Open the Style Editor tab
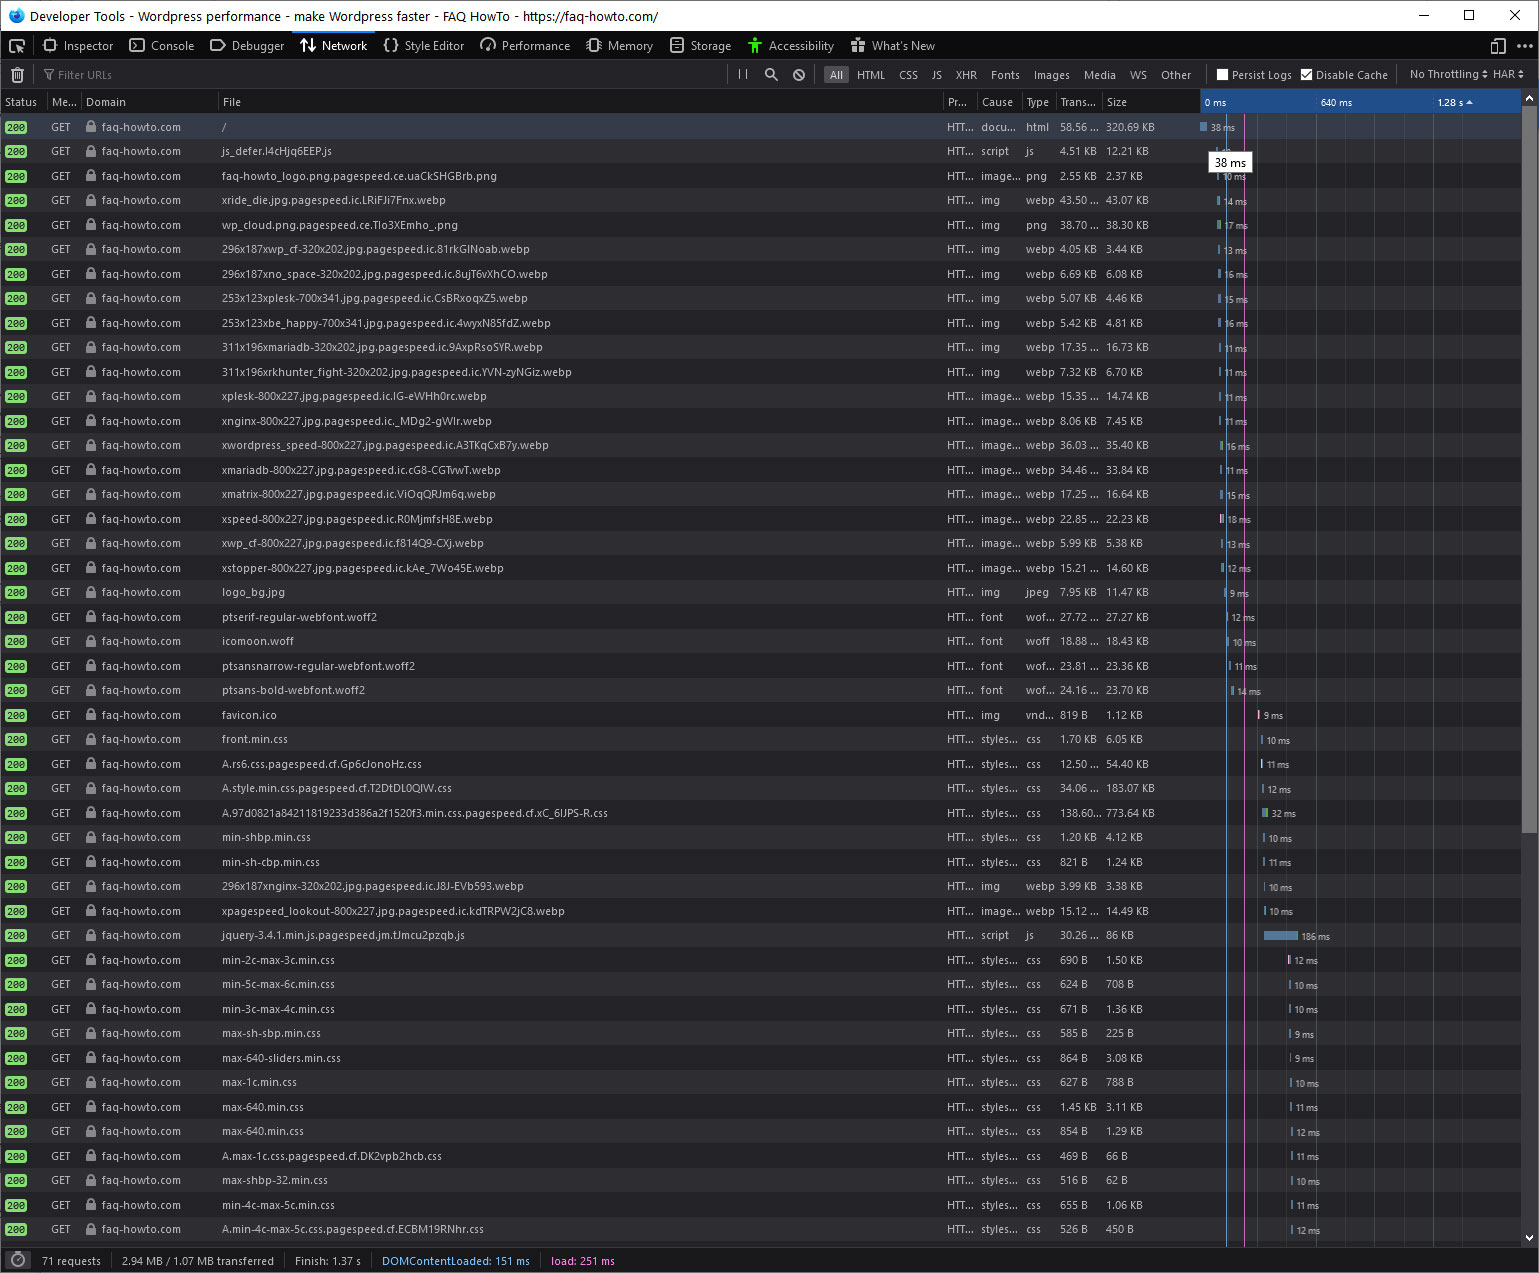The image size is (1539, 1273). [424, 46]
